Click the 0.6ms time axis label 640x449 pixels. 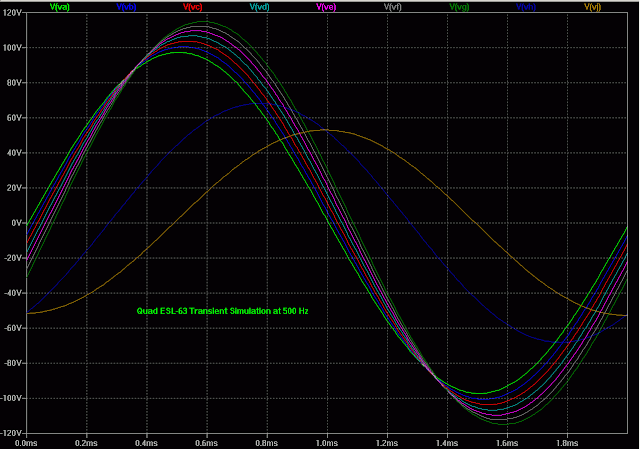[x=207, y=443]
